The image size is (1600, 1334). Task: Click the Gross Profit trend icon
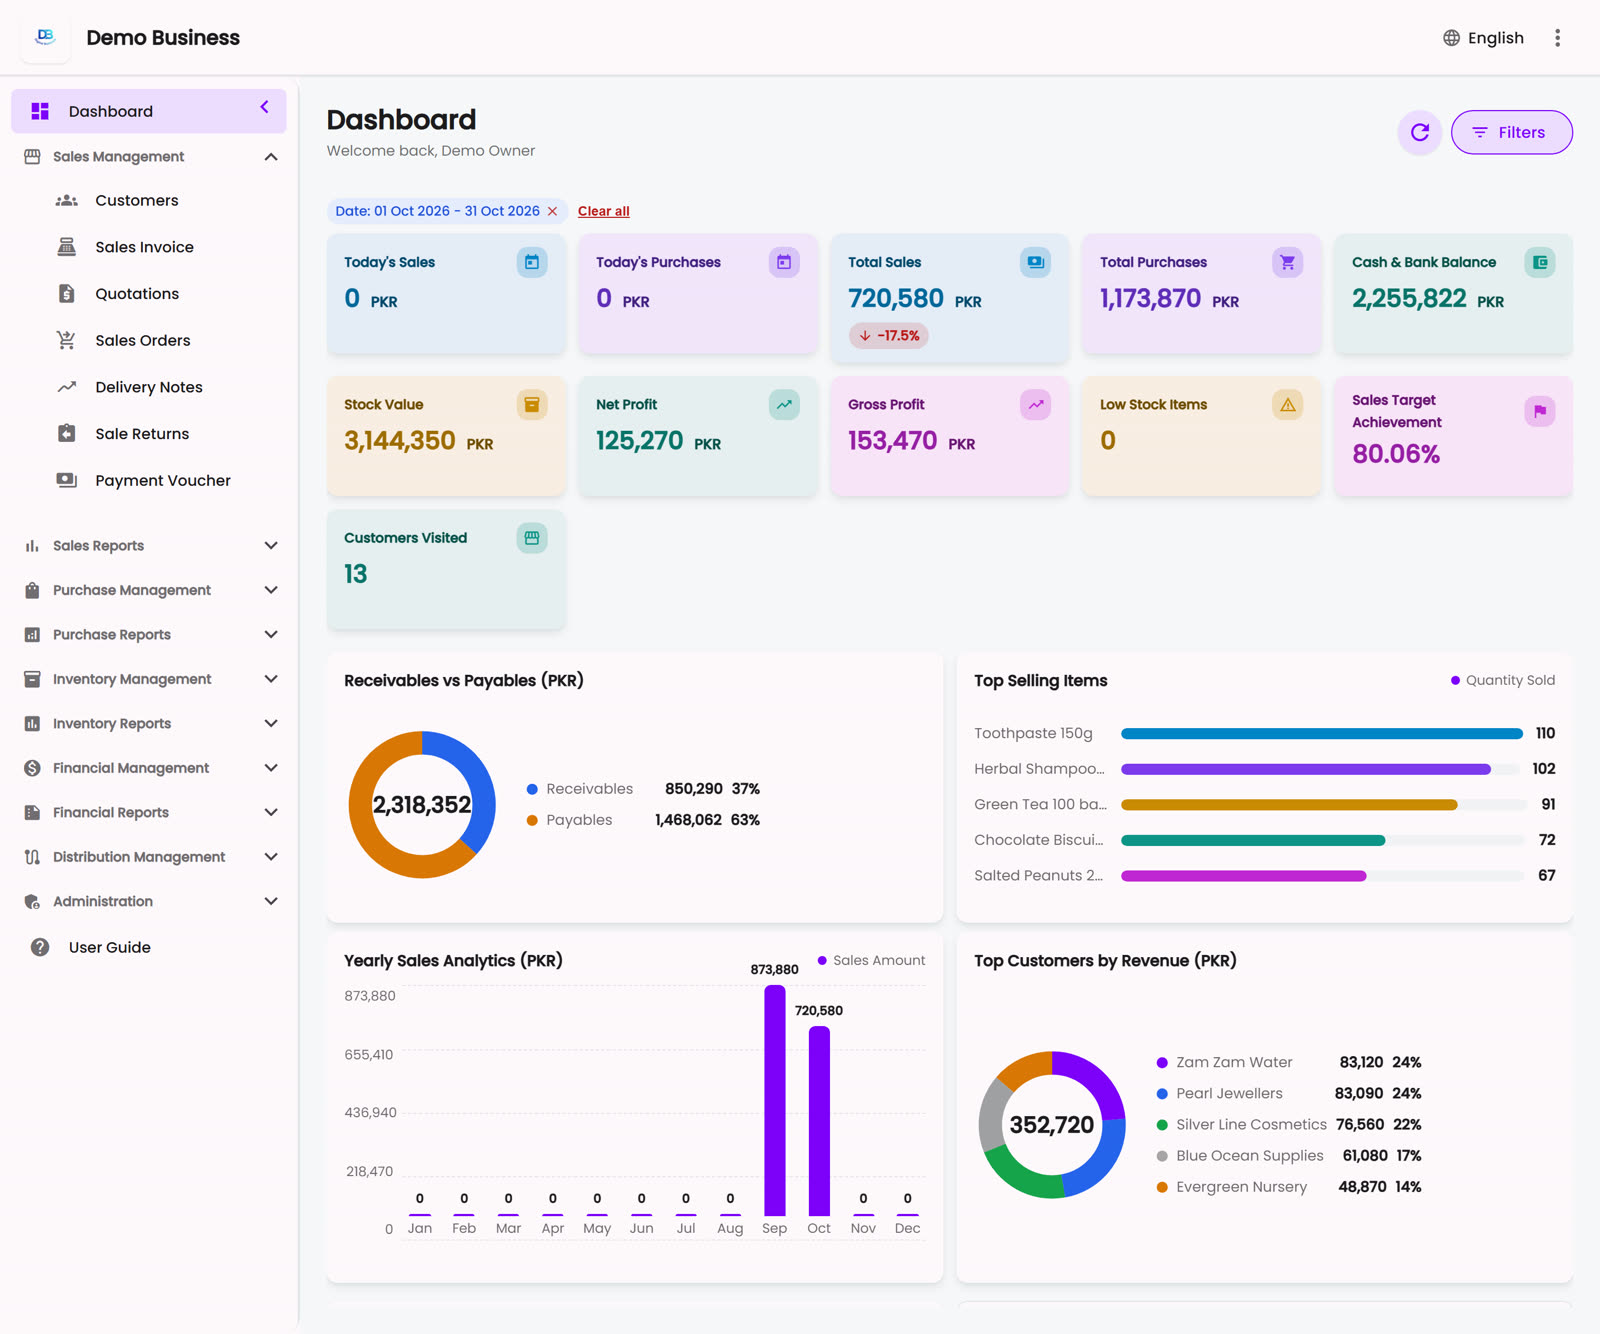(x=1036, y=404)
